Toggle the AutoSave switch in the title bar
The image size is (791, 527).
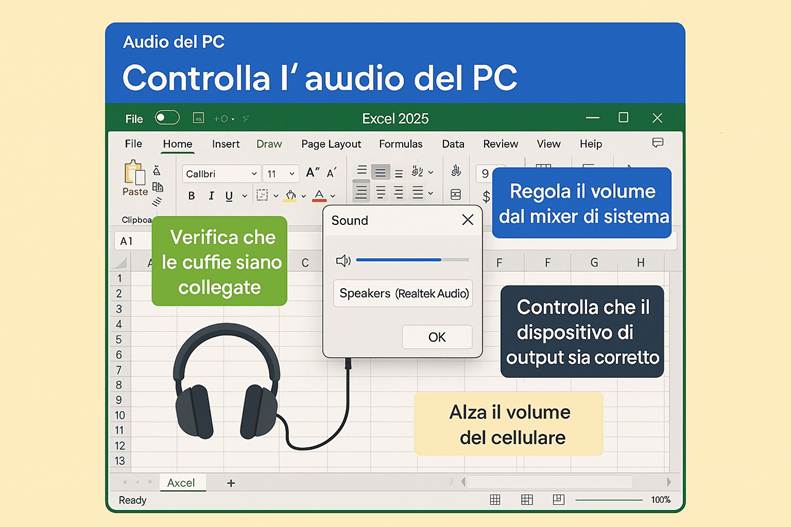point(167,118)
